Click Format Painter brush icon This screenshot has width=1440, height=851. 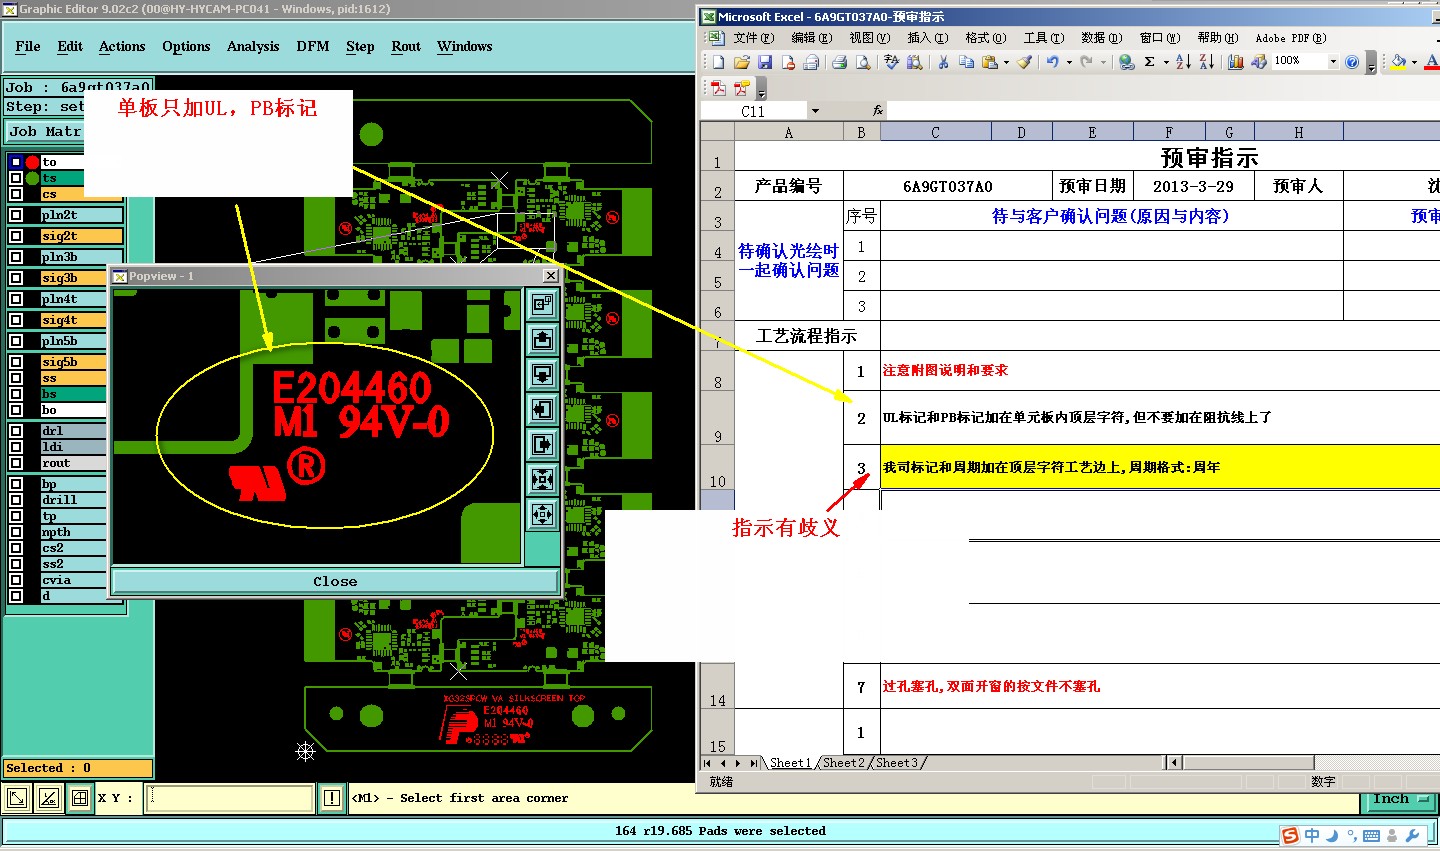1024,62
